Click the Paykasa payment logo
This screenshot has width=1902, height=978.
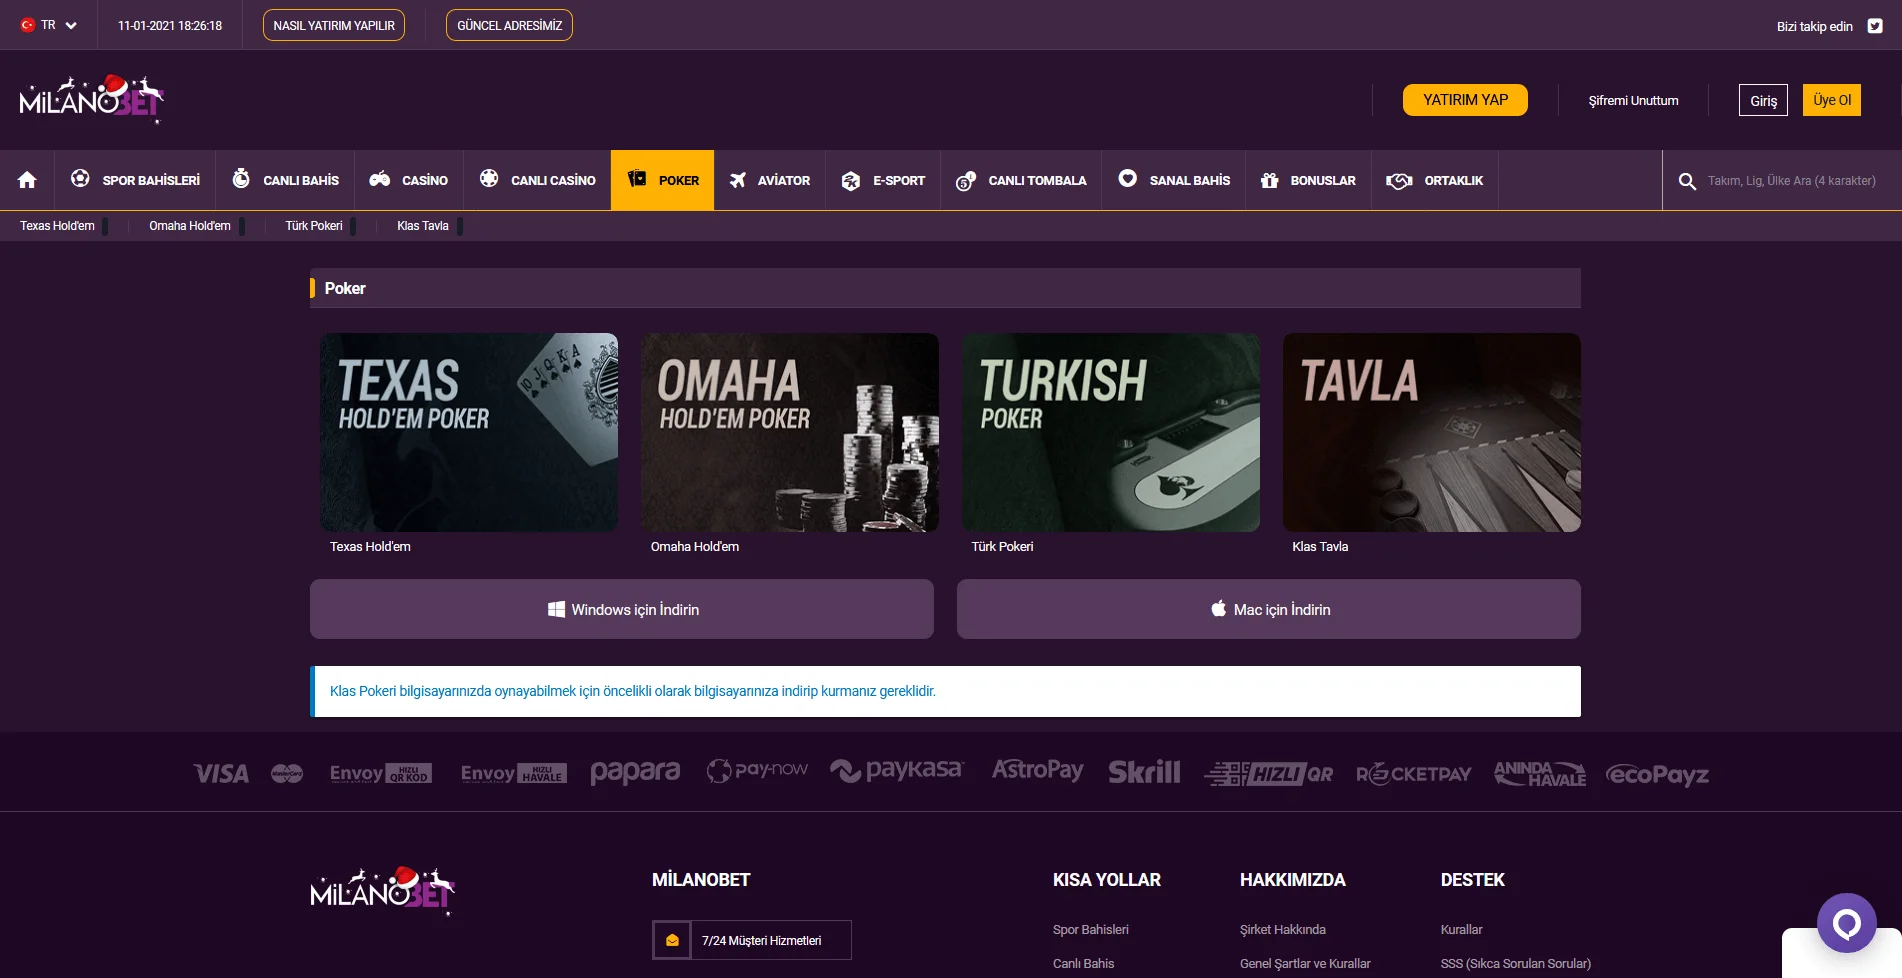coord(897,770)
